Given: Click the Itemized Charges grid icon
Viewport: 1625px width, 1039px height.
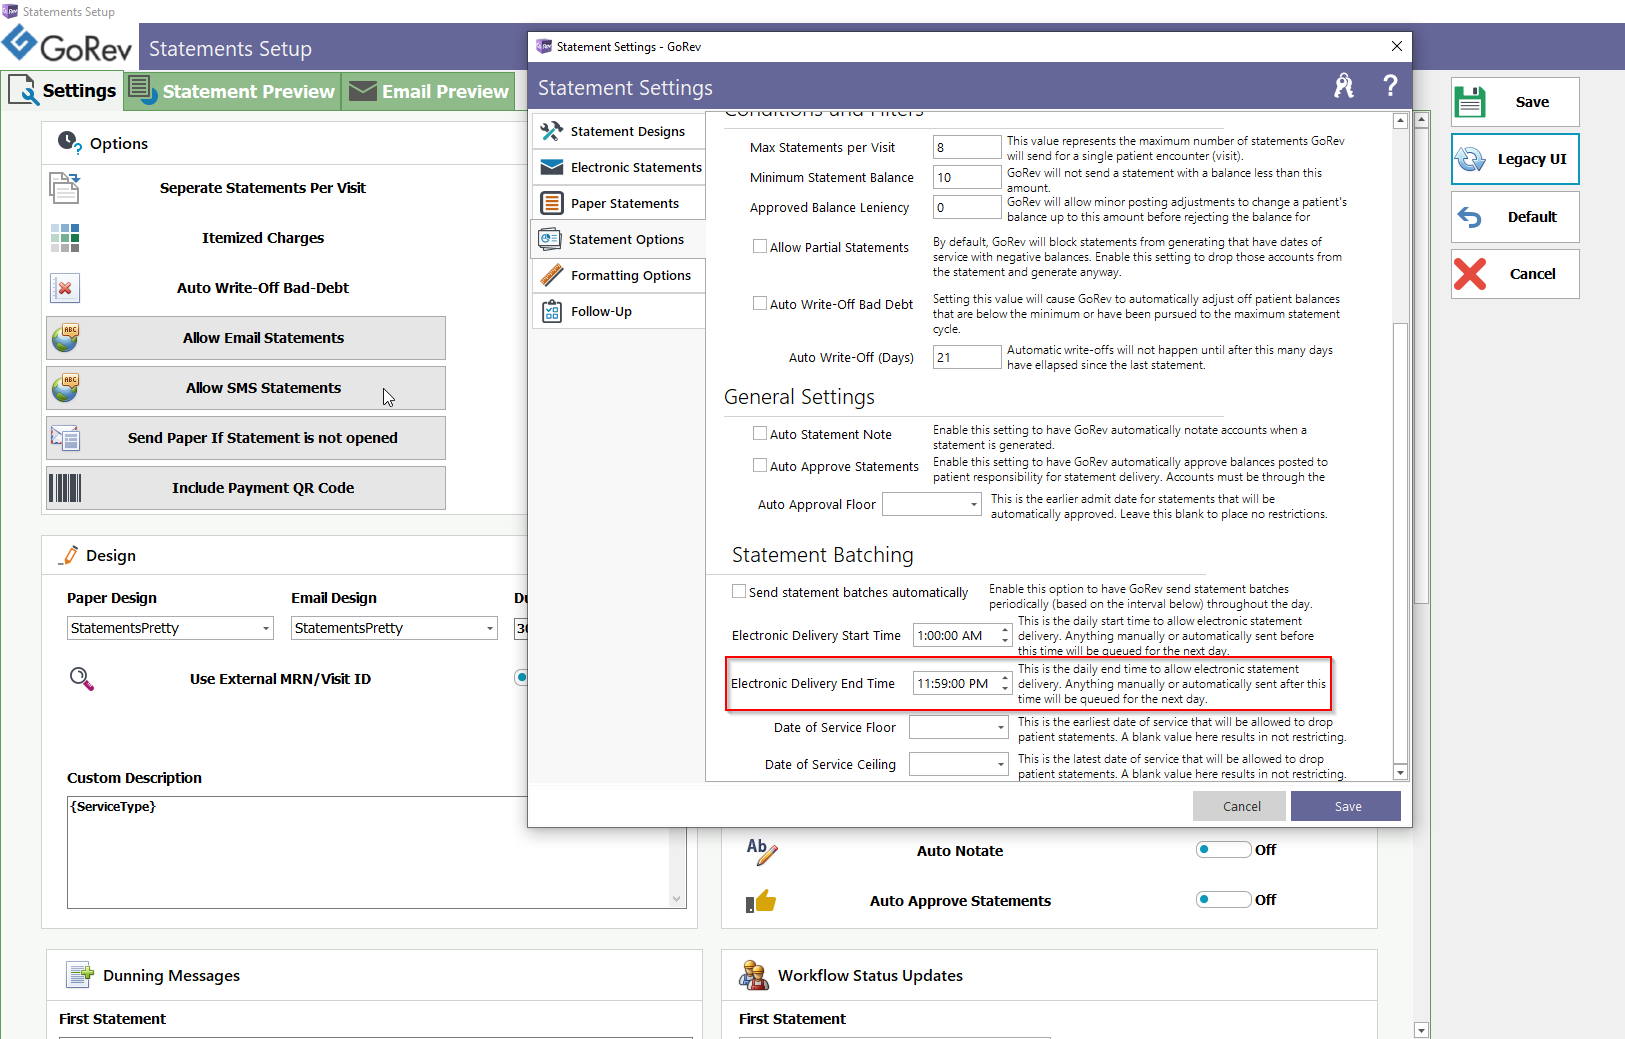Looking at the screenshot, I should click(x=64, y=238).
